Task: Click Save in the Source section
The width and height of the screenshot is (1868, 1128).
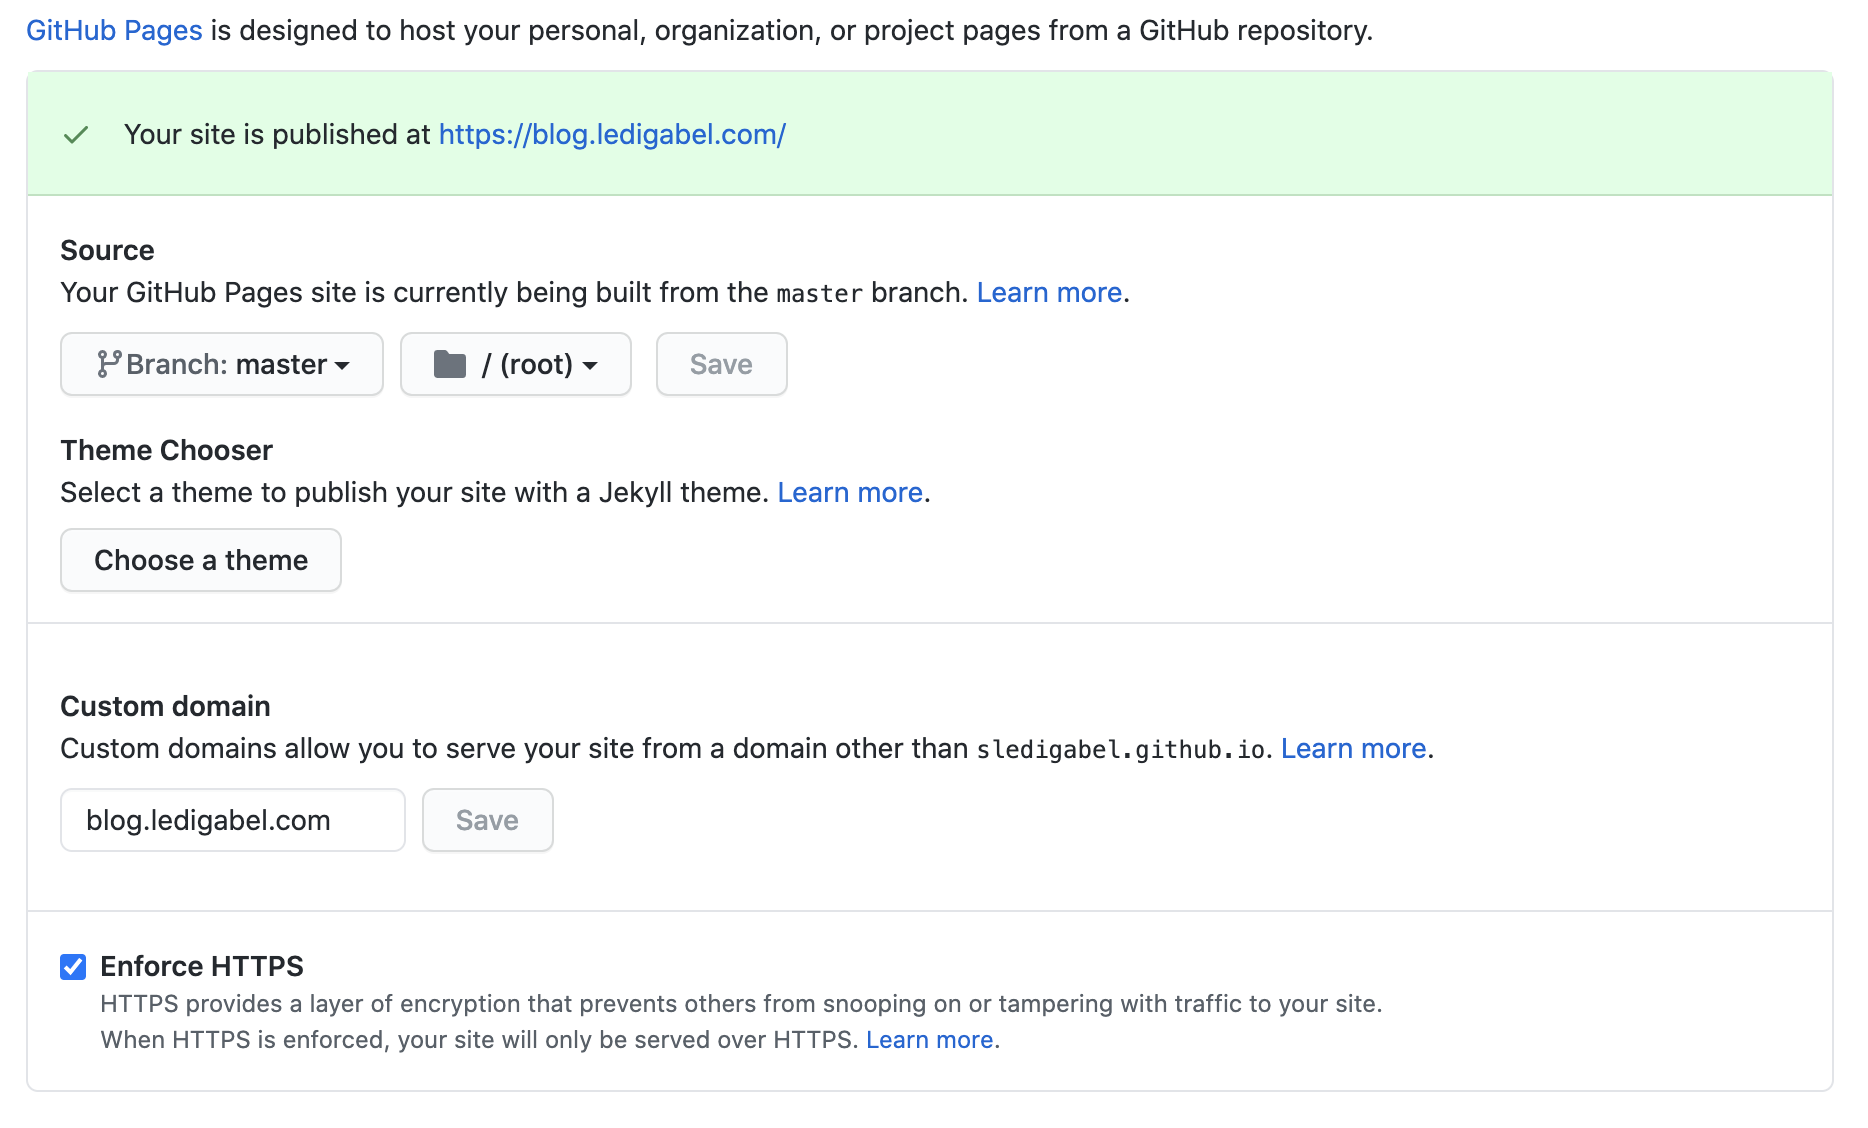Action: tap(721, 364)
